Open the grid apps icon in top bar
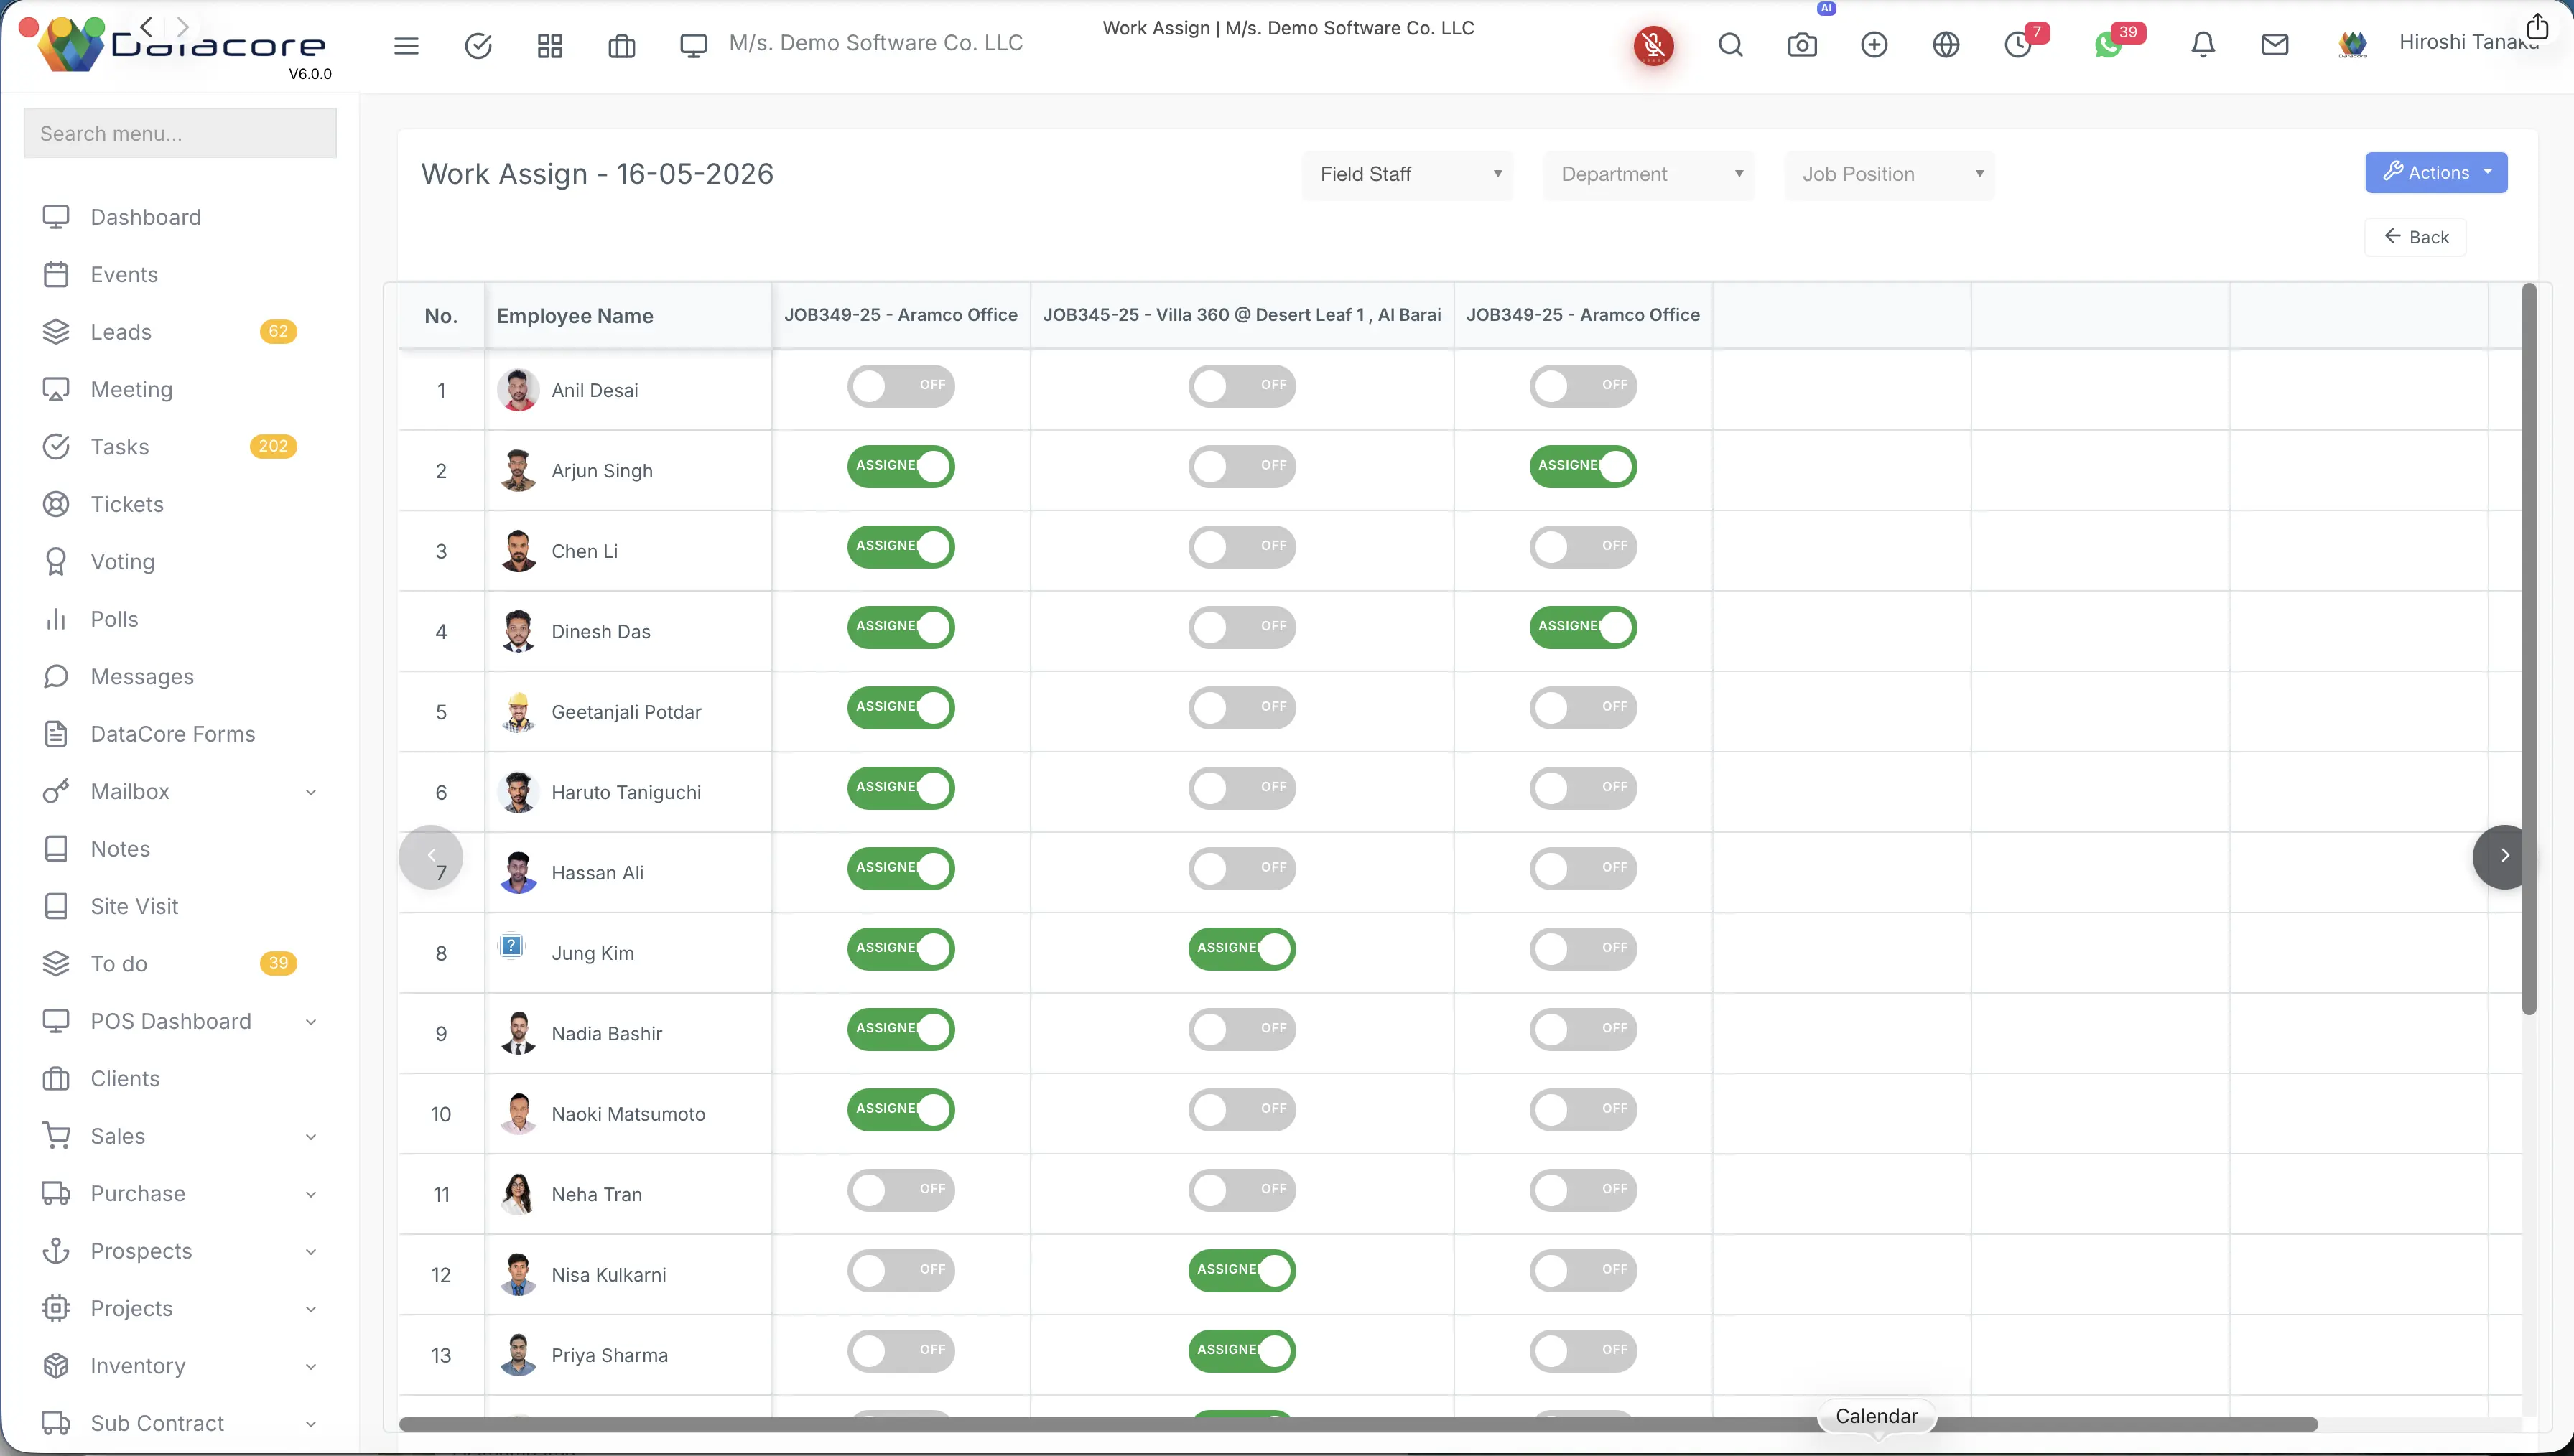Screen dimensions: 2574x1456 coord(550,45)
